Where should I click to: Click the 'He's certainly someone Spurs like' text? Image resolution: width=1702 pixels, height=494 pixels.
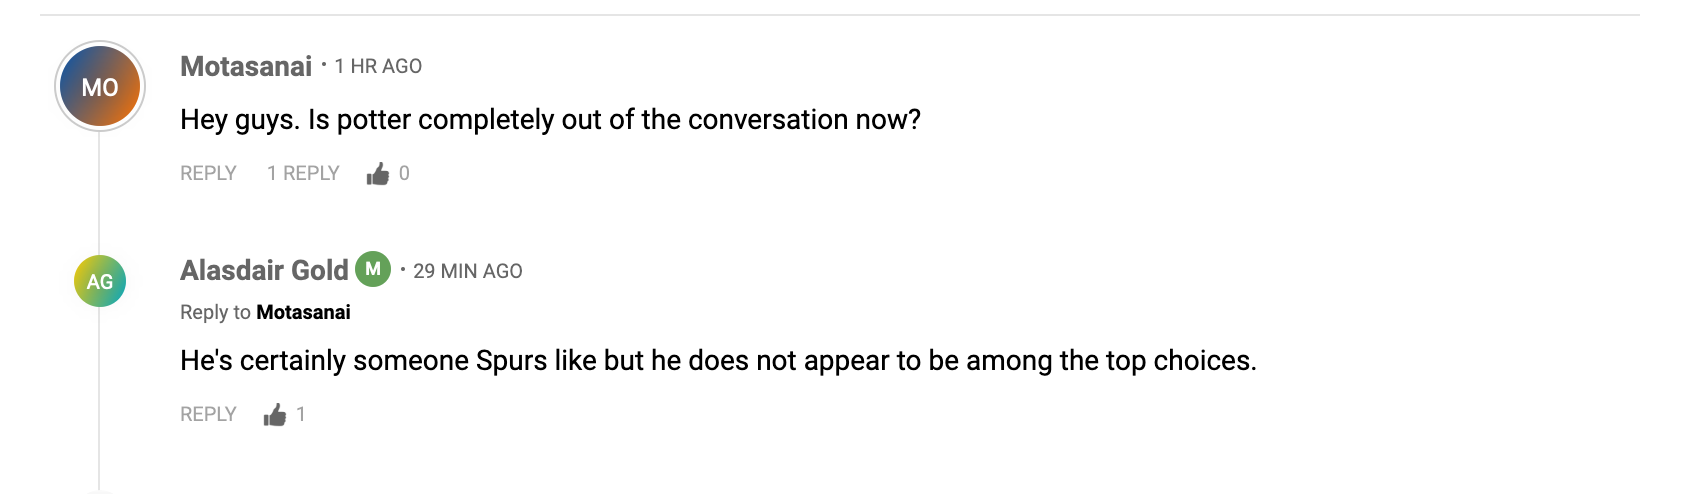coord(718,361)
